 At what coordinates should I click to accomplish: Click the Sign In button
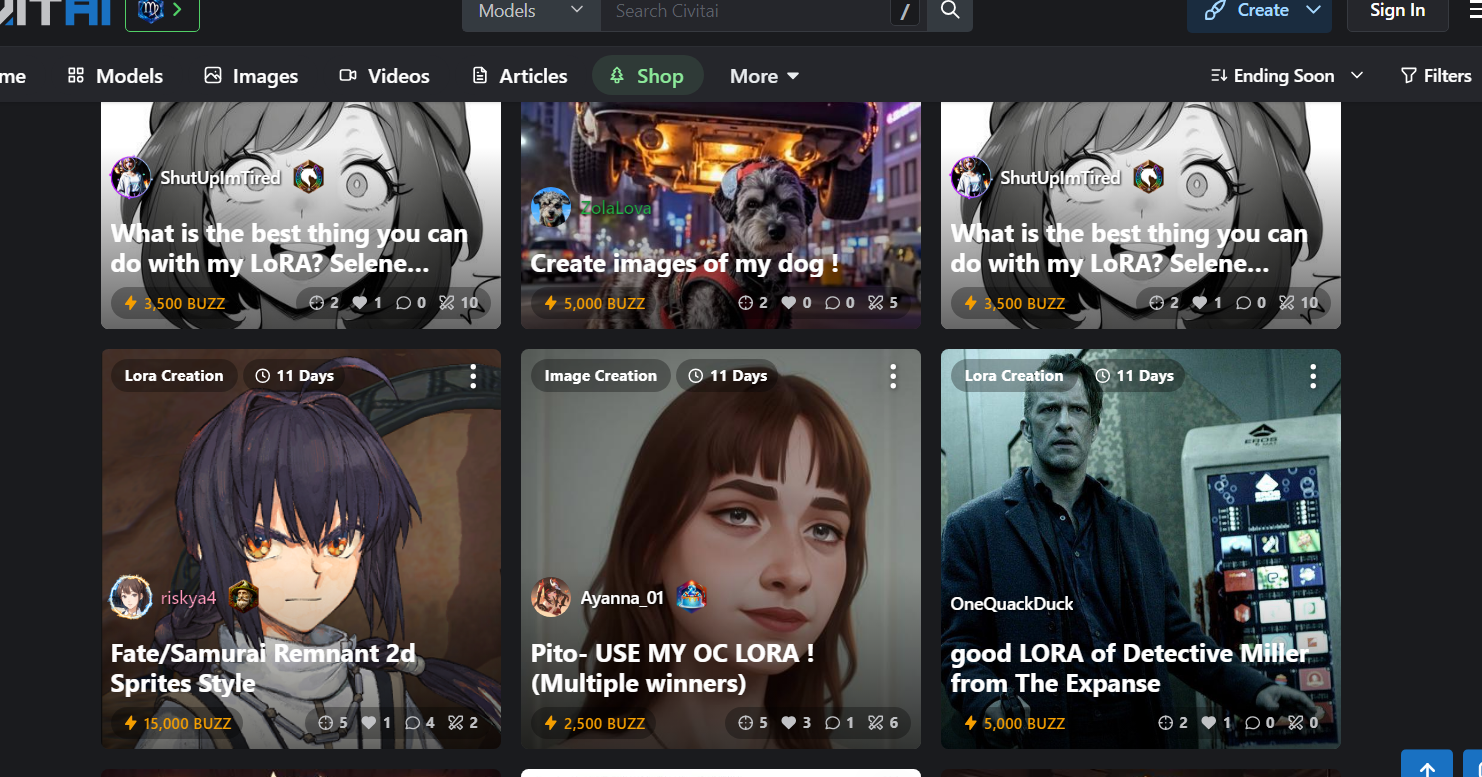(x=1397, y=11)
